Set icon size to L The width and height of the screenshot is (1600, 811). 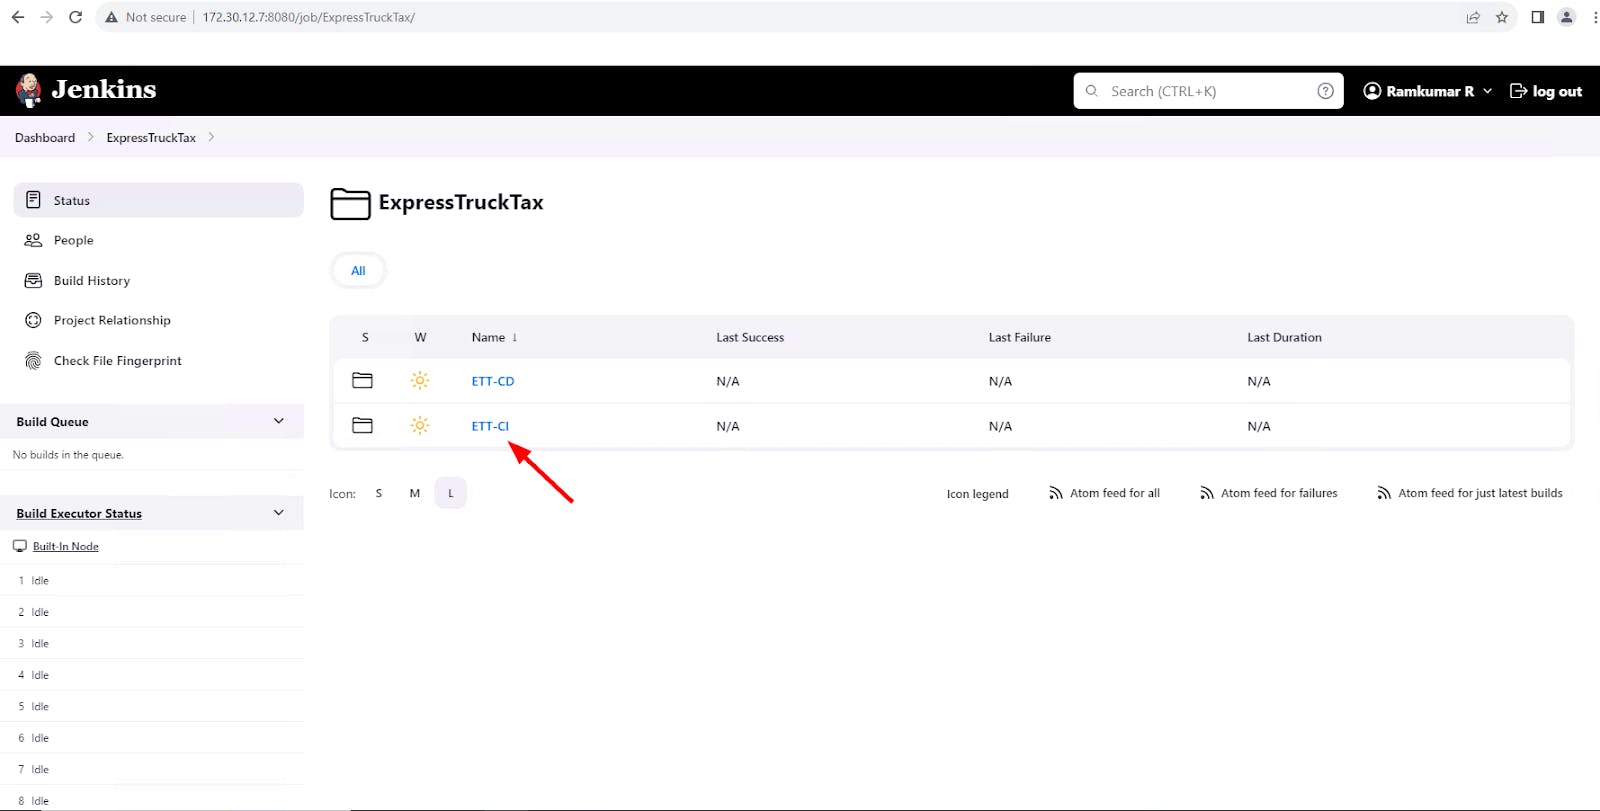tap(451, 493)
